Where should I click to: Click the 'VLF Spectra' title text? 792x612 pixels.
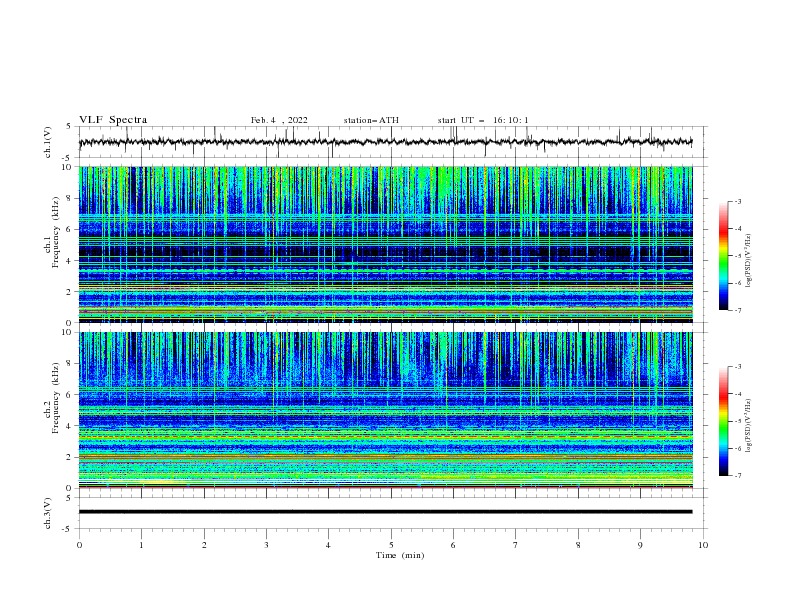click(113, 120)
